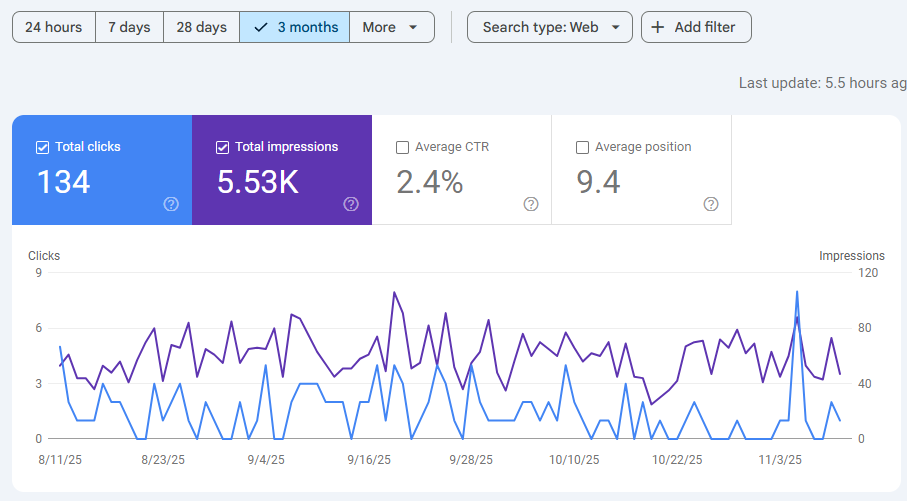Click the impressions peak near 9/16/25

(x=394, y=293)
